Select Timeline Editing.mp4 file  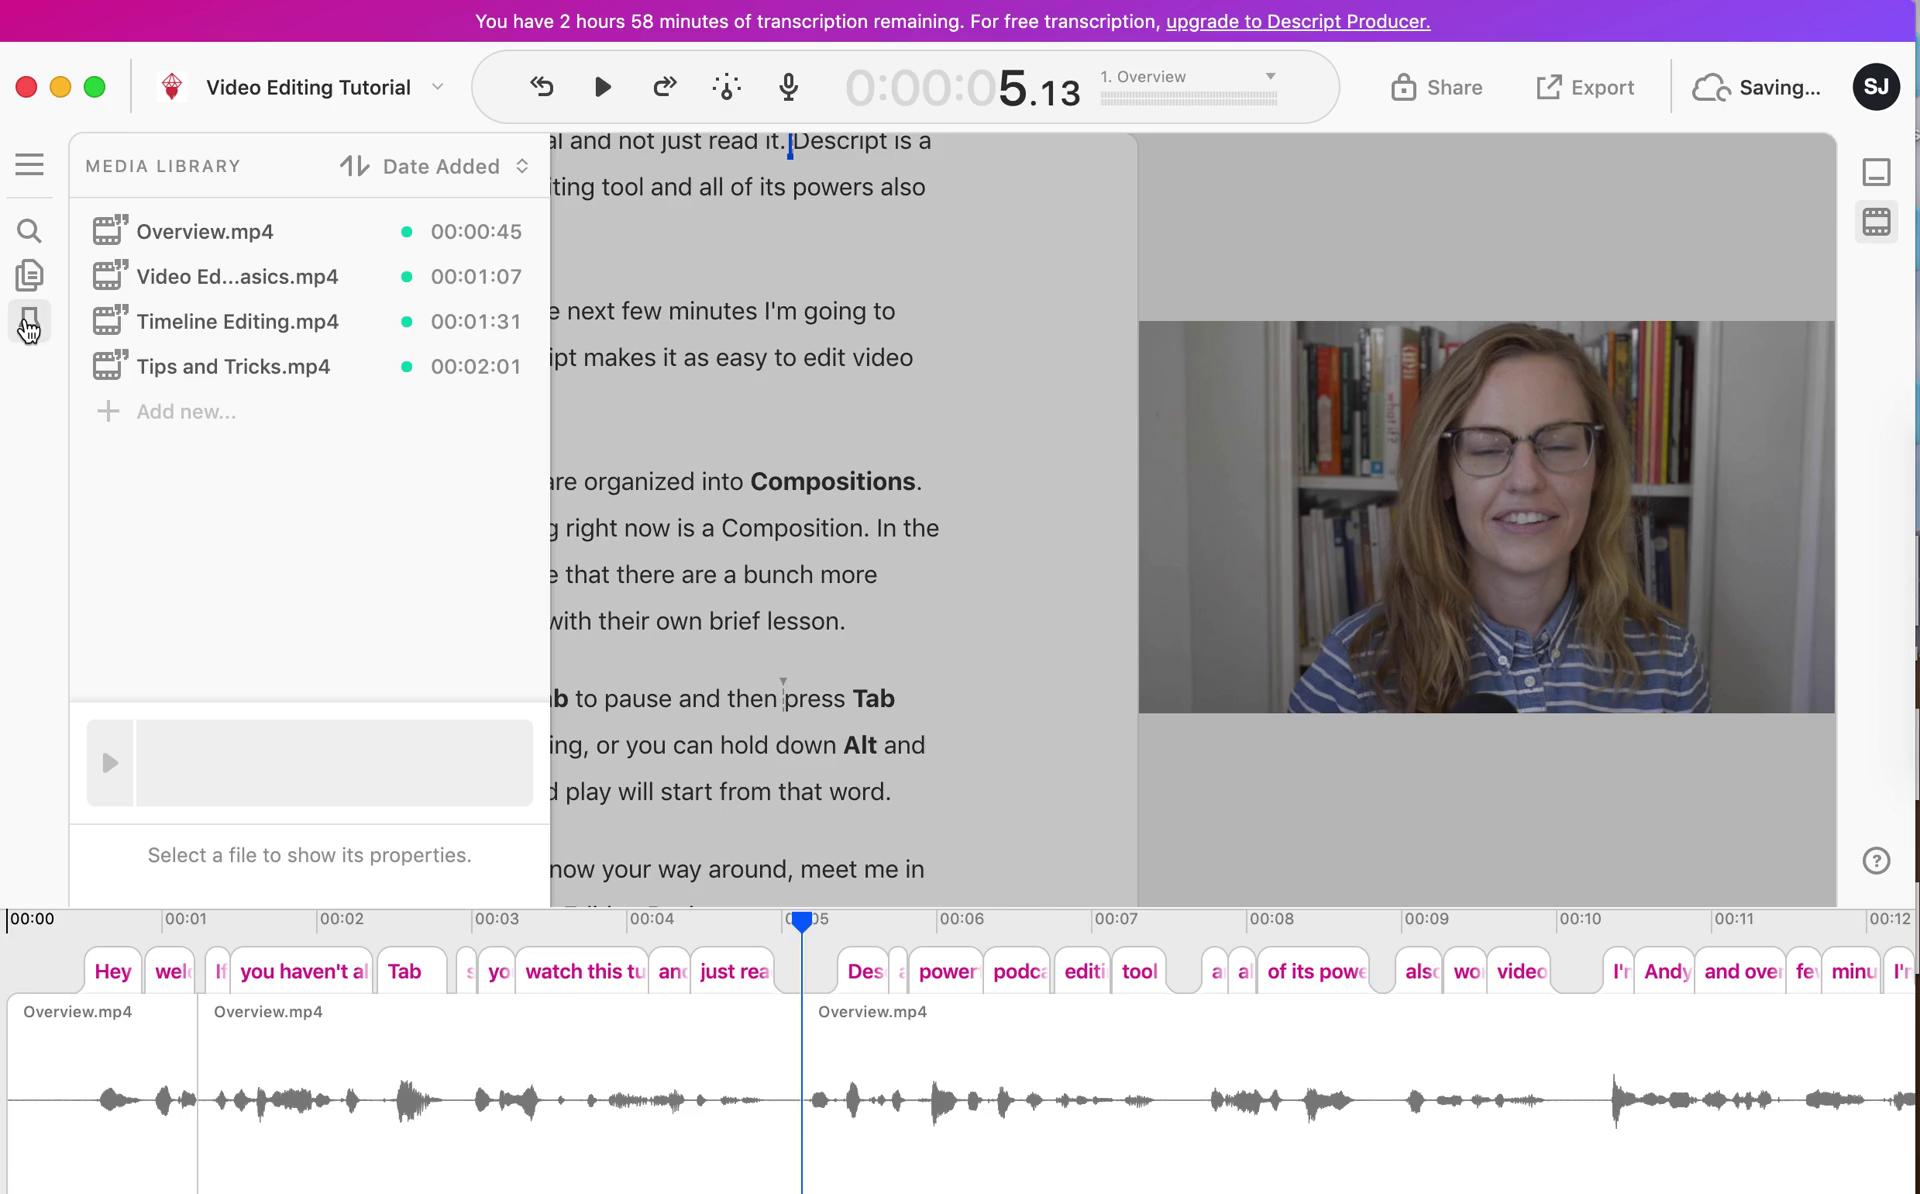(x=310, y=321)
